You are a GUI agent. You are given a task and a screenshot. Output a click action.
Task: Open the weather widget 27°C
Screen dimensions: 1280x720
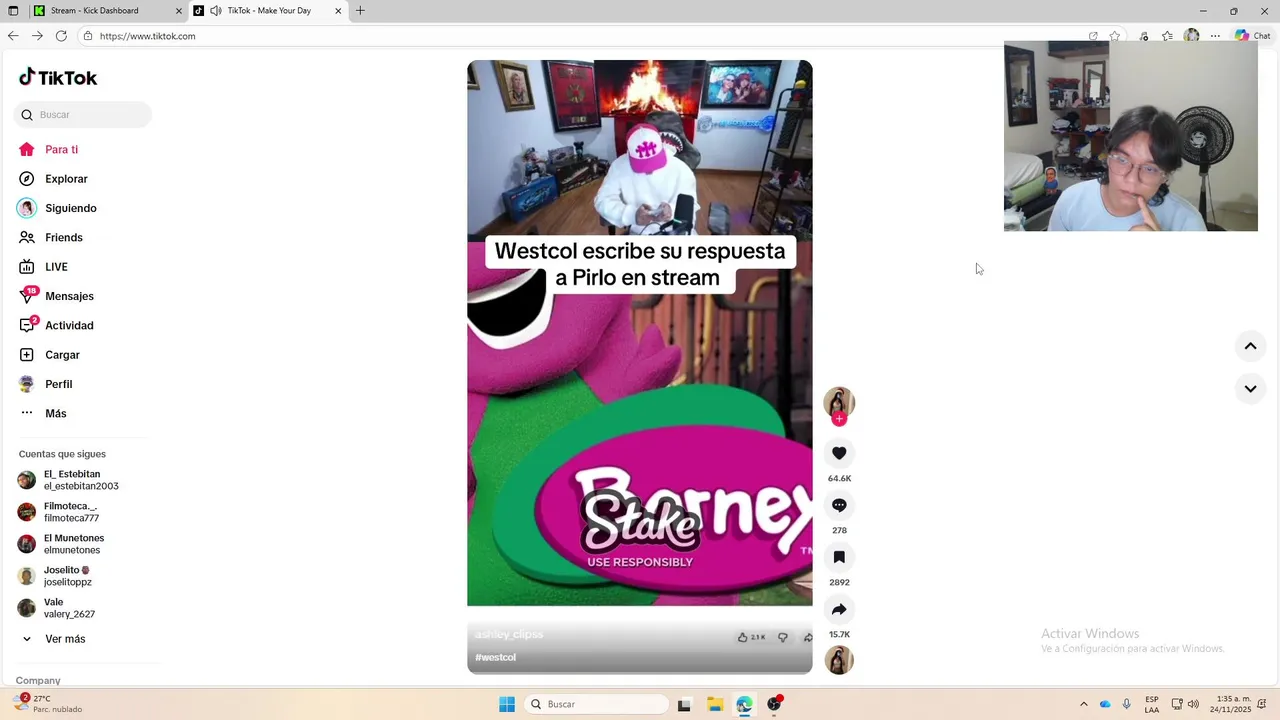click(x=48, y=704)
